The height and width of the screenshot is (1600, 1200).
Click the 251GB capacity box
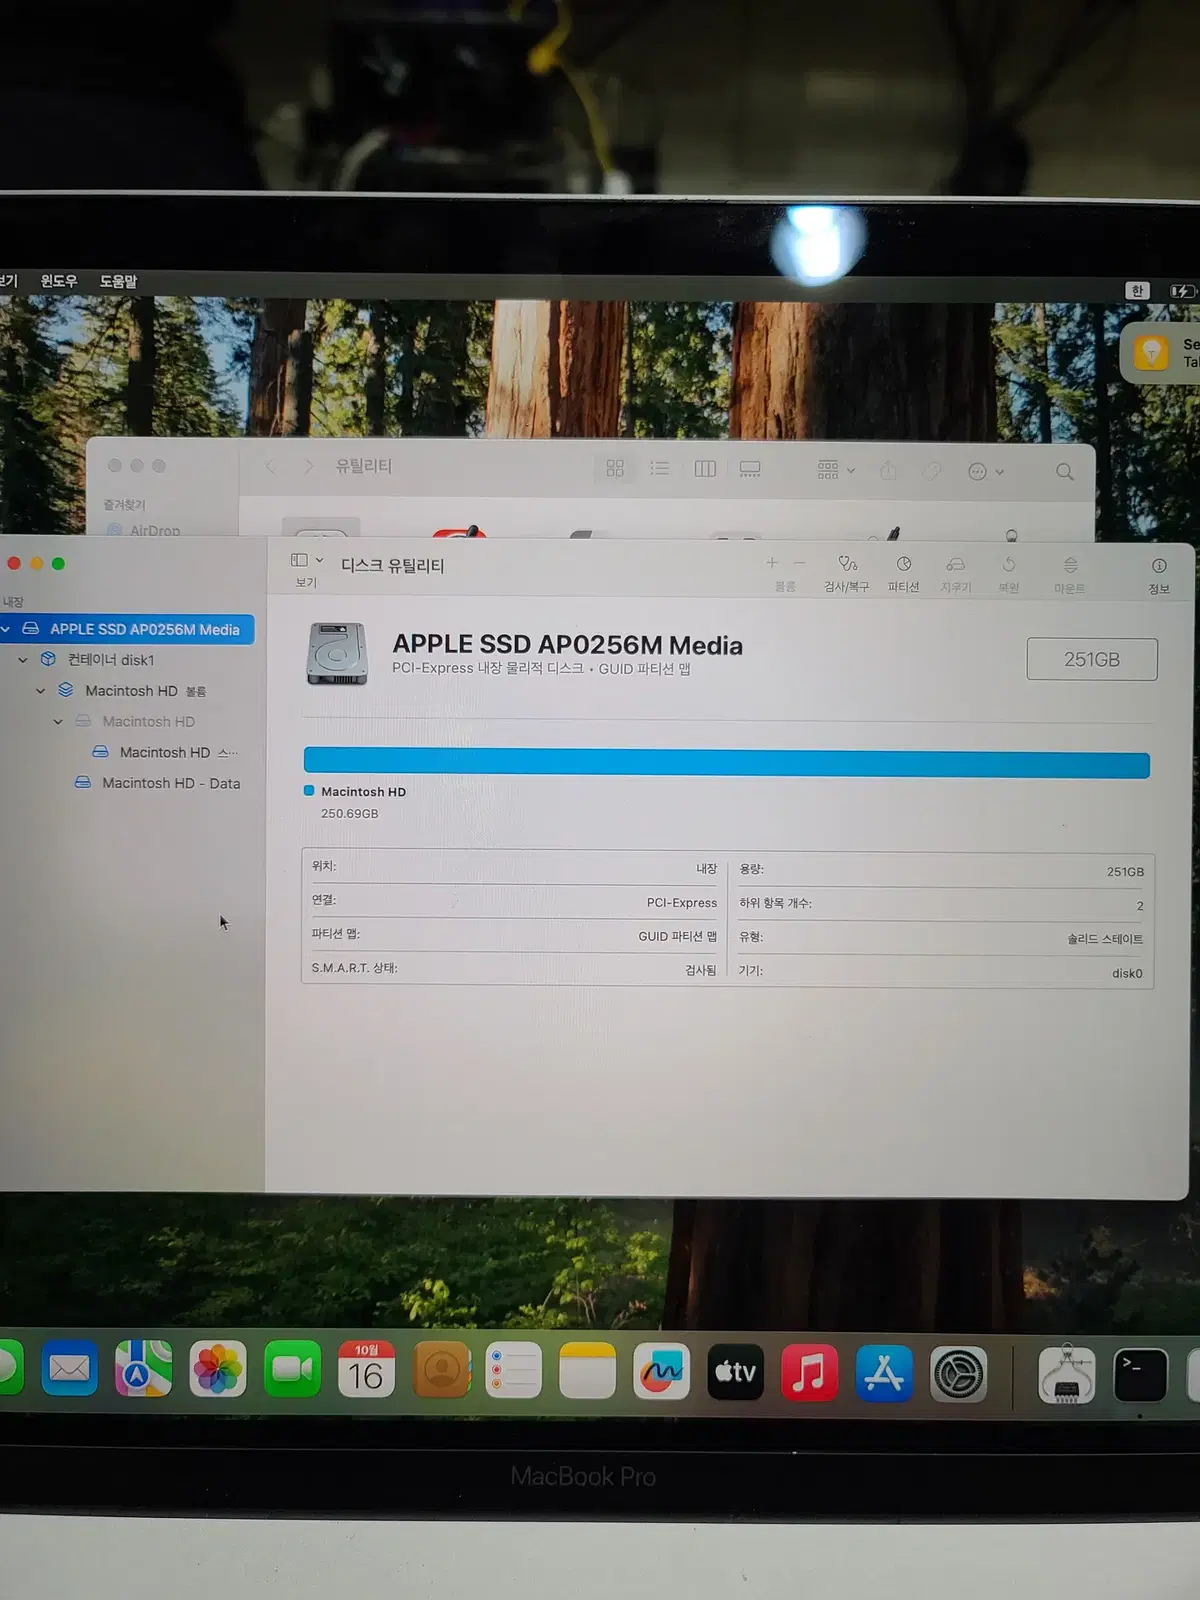(1092, 659)
